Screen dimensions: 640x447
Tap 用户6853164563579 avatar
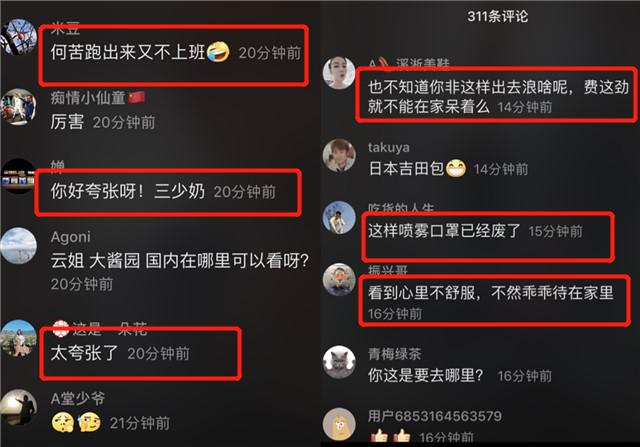tap(339, 424)
